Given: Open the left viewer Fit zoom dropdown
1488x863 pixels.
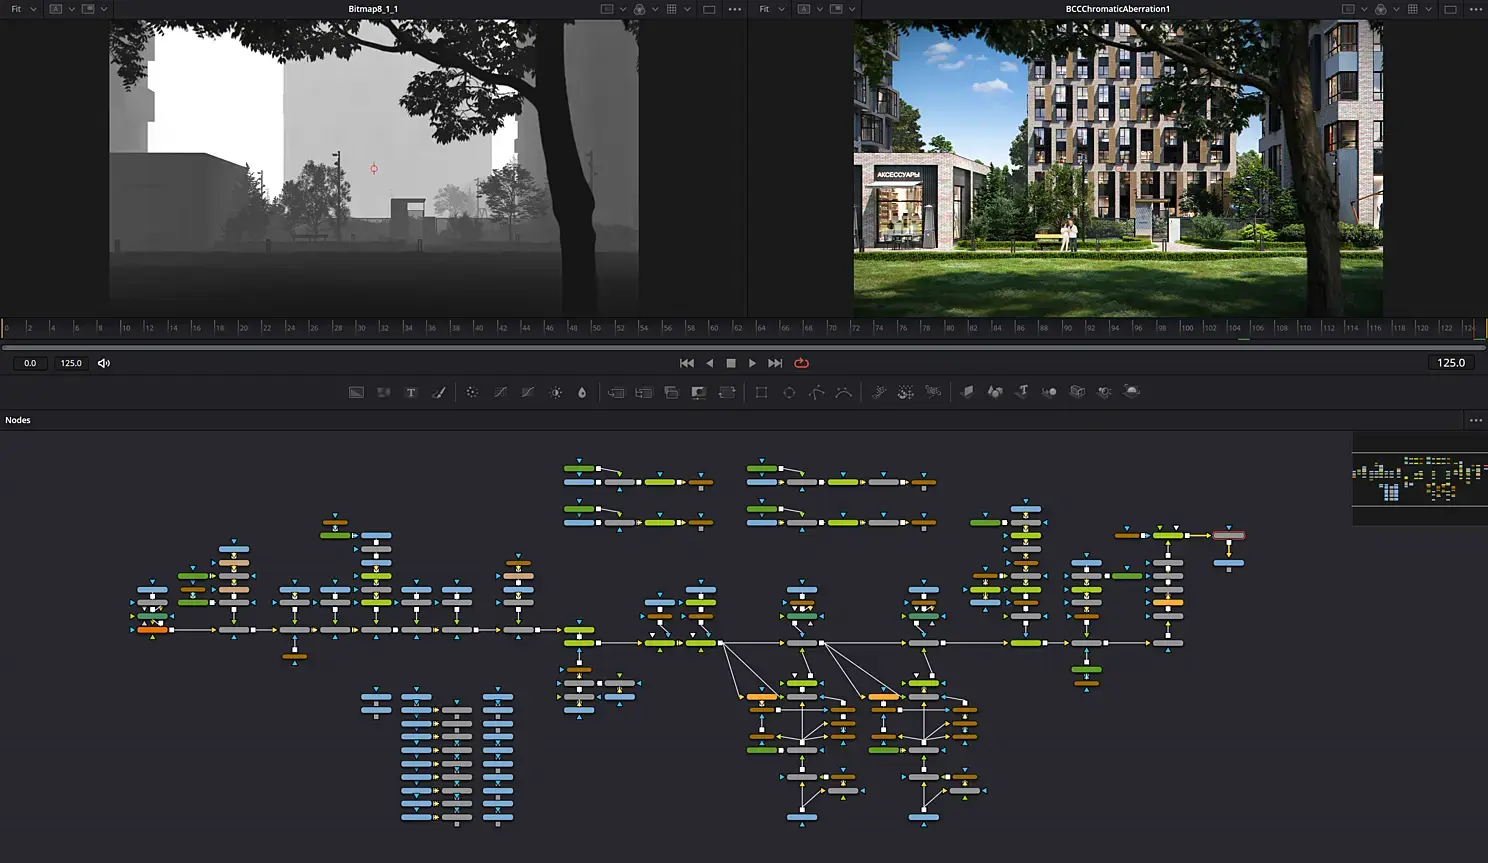Looking at the screenshot, I should pos(24,9).
